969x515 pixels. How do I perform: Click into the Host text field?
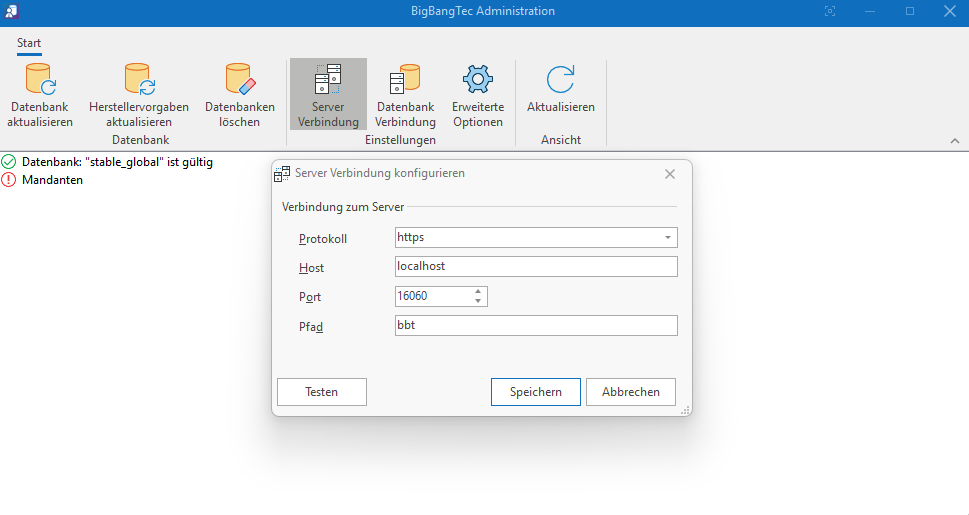(x=536, y=267)
